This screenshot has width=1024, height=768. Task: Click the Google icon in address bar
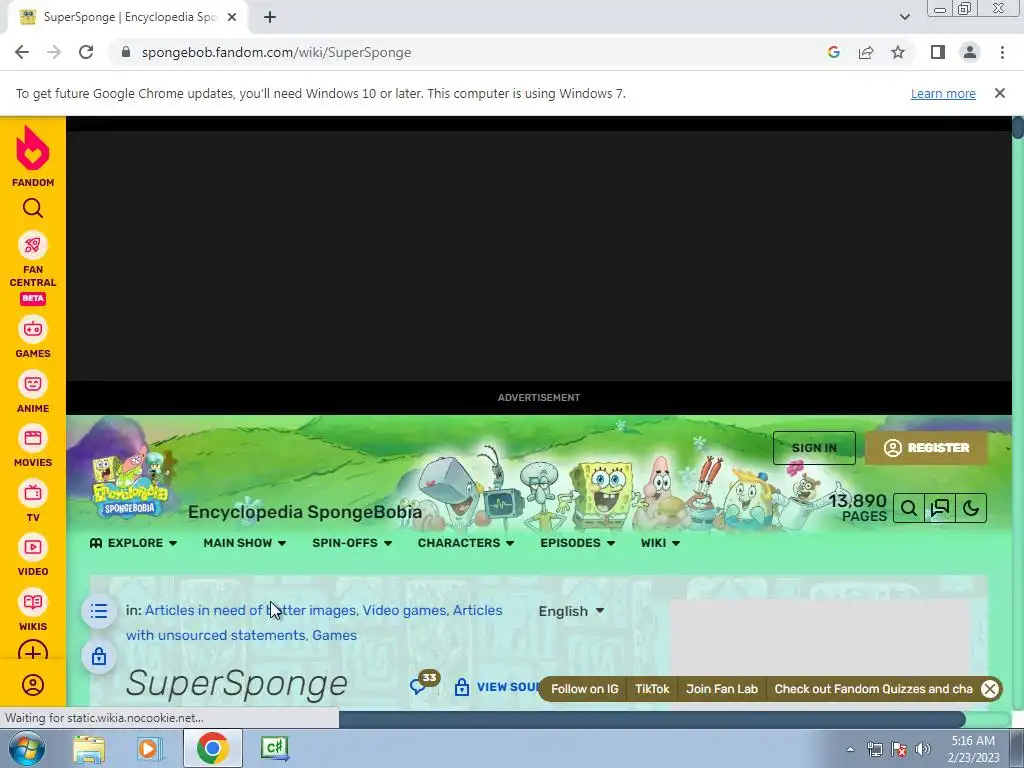[834, 52]
